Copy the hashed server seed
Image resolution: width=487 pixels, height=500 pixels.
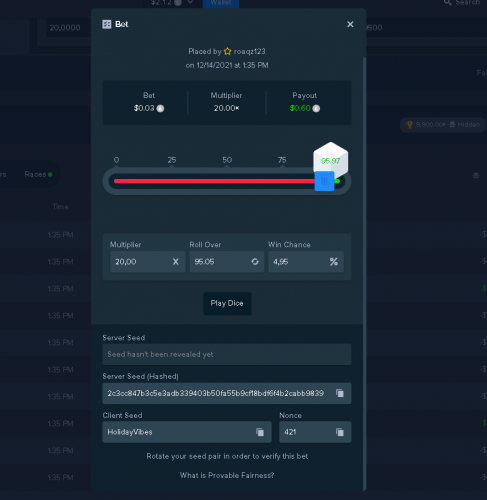pyautogui.click(x=340, y=393)
